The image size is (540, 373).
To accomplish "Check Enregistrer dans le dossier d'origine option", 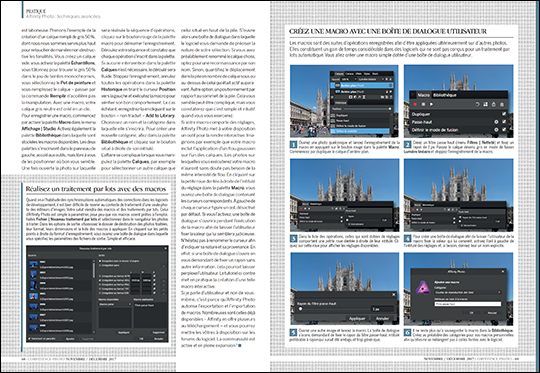I will tap(100, 261).
